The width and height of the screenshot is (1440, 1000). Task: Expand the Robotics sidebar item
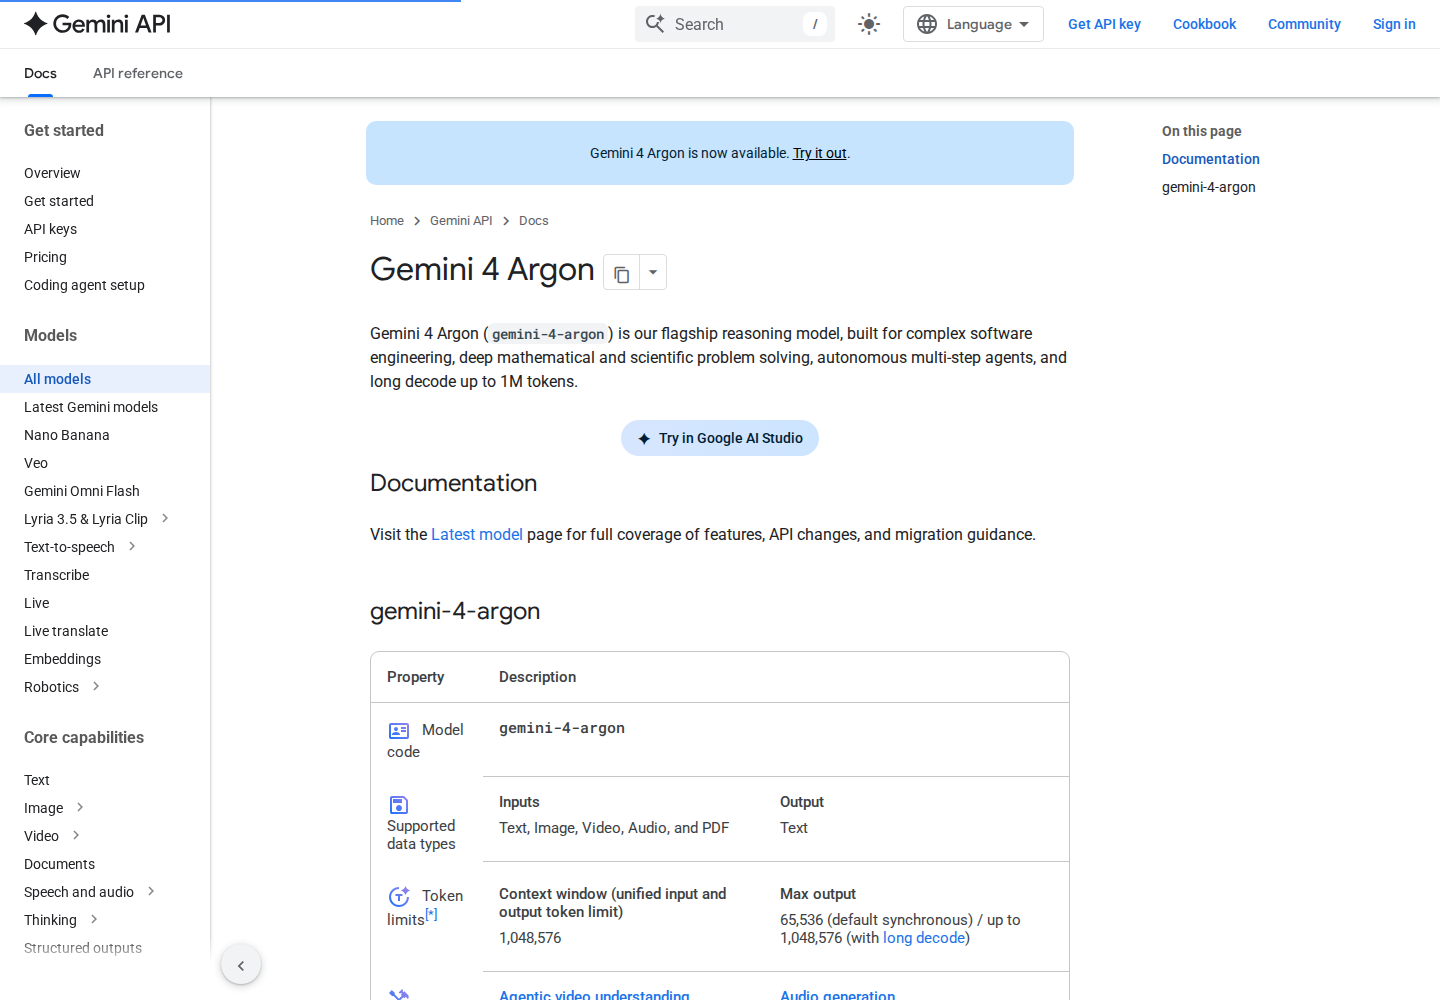[96, 686]
